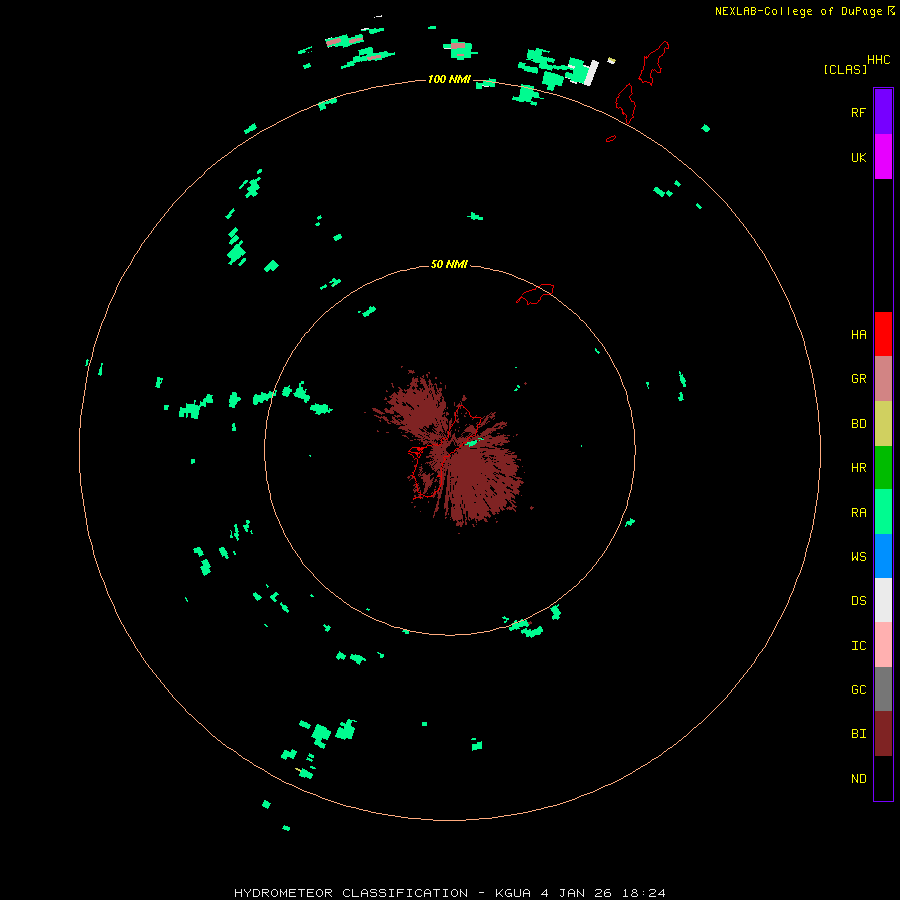
Task: Click the BI dark red legend swatch
Action: (x=883, y=734)
